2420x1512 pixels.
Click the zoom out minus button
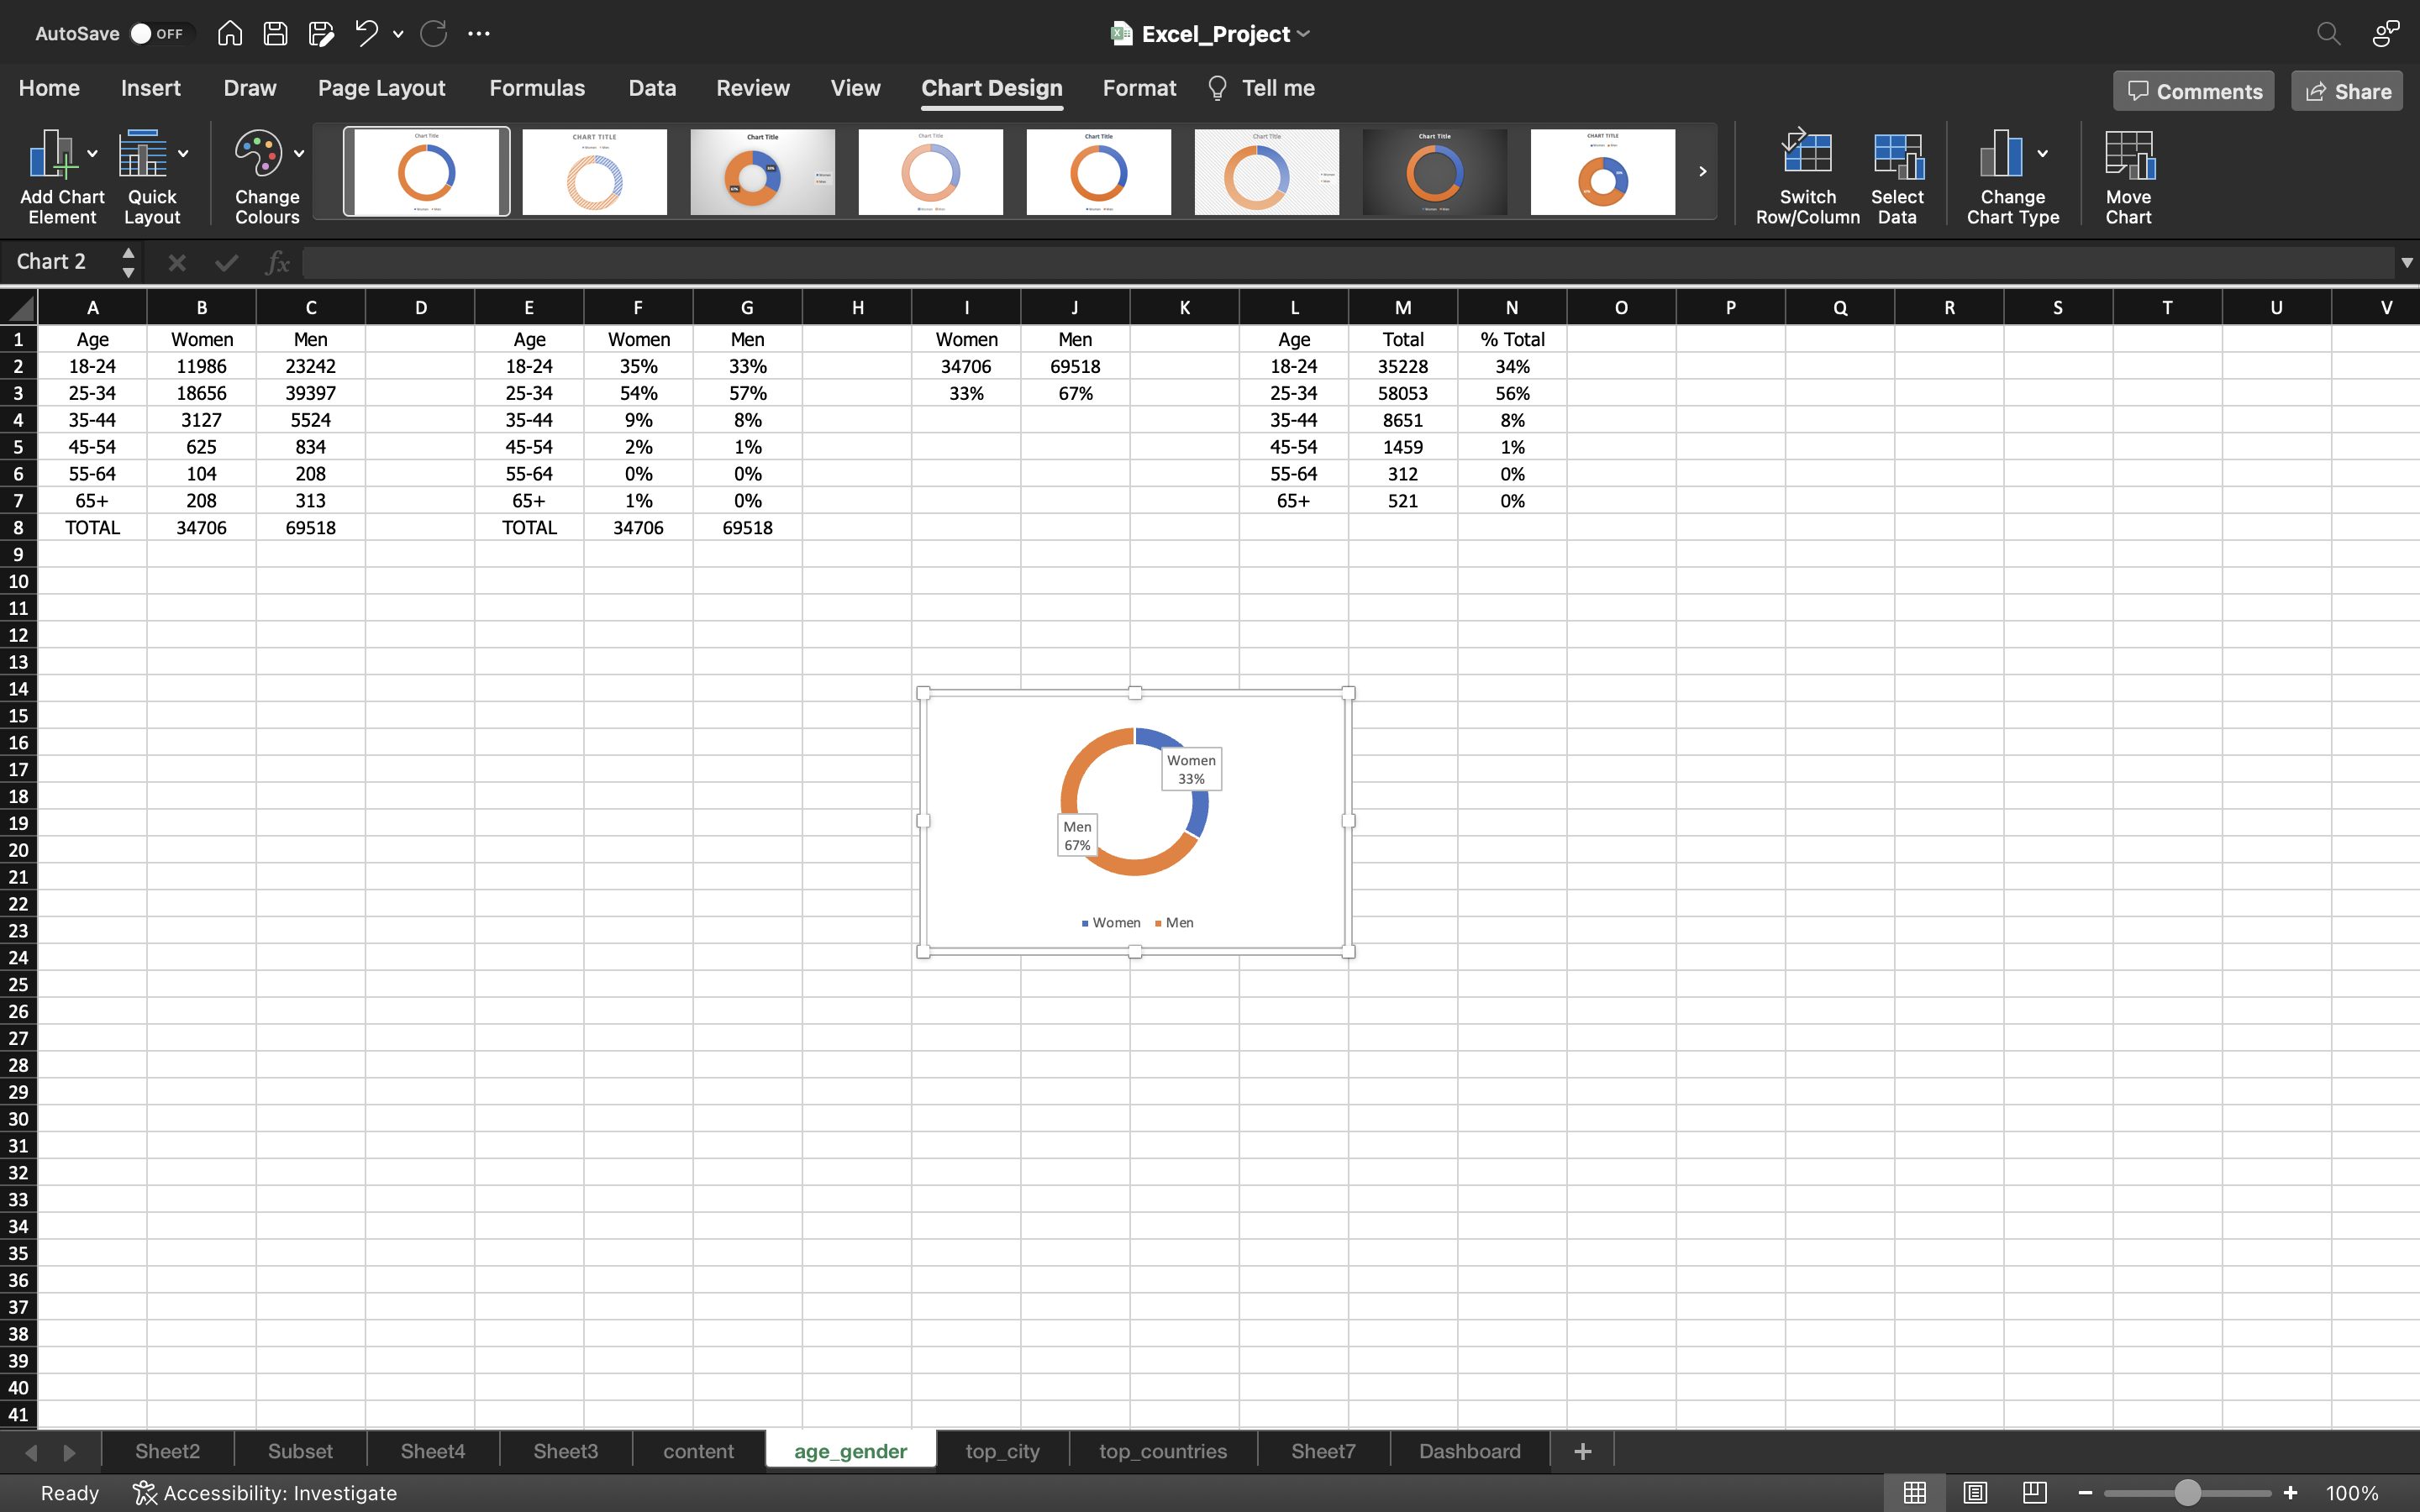[2085, 1493]
